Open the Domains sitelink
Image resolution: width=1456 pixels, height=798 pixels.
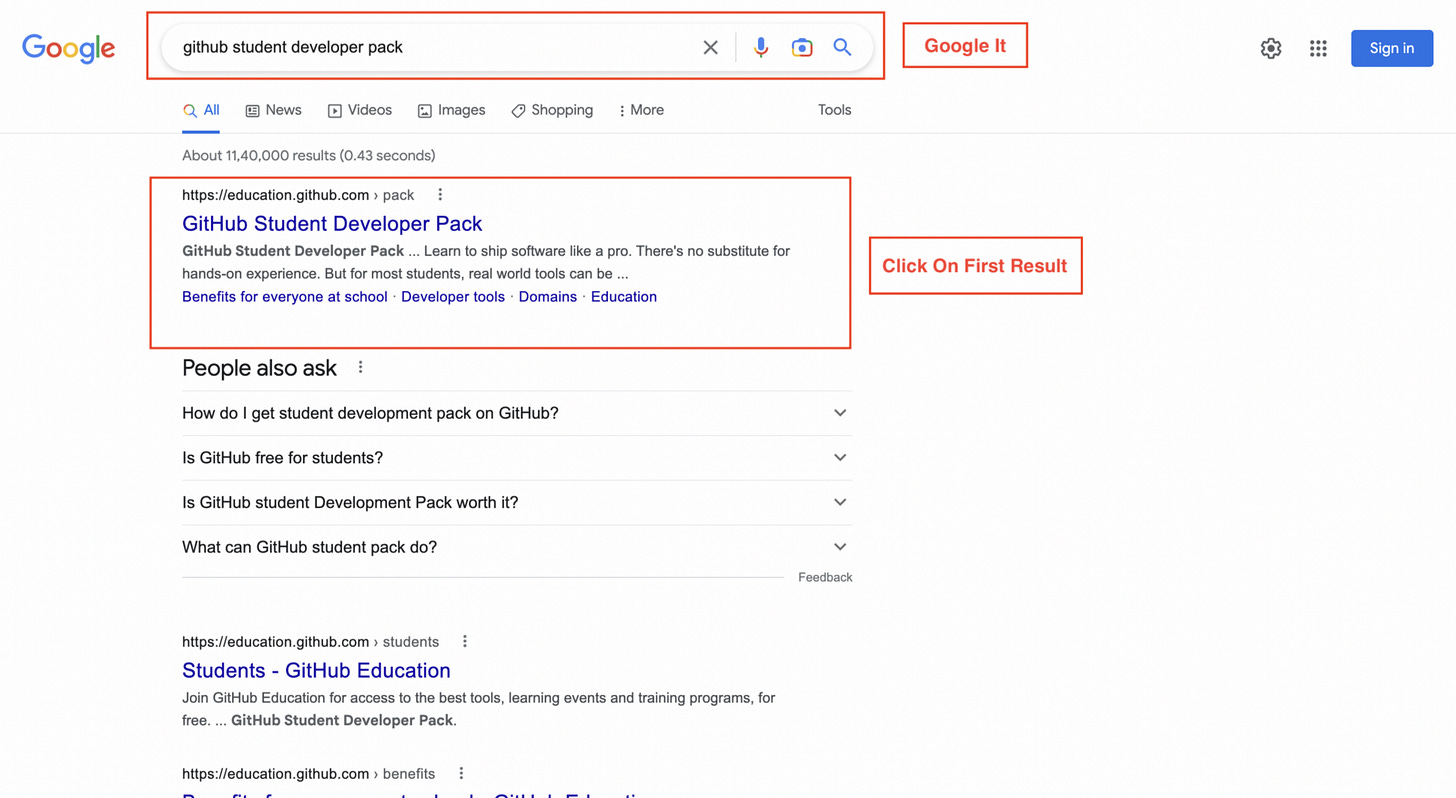548,297
